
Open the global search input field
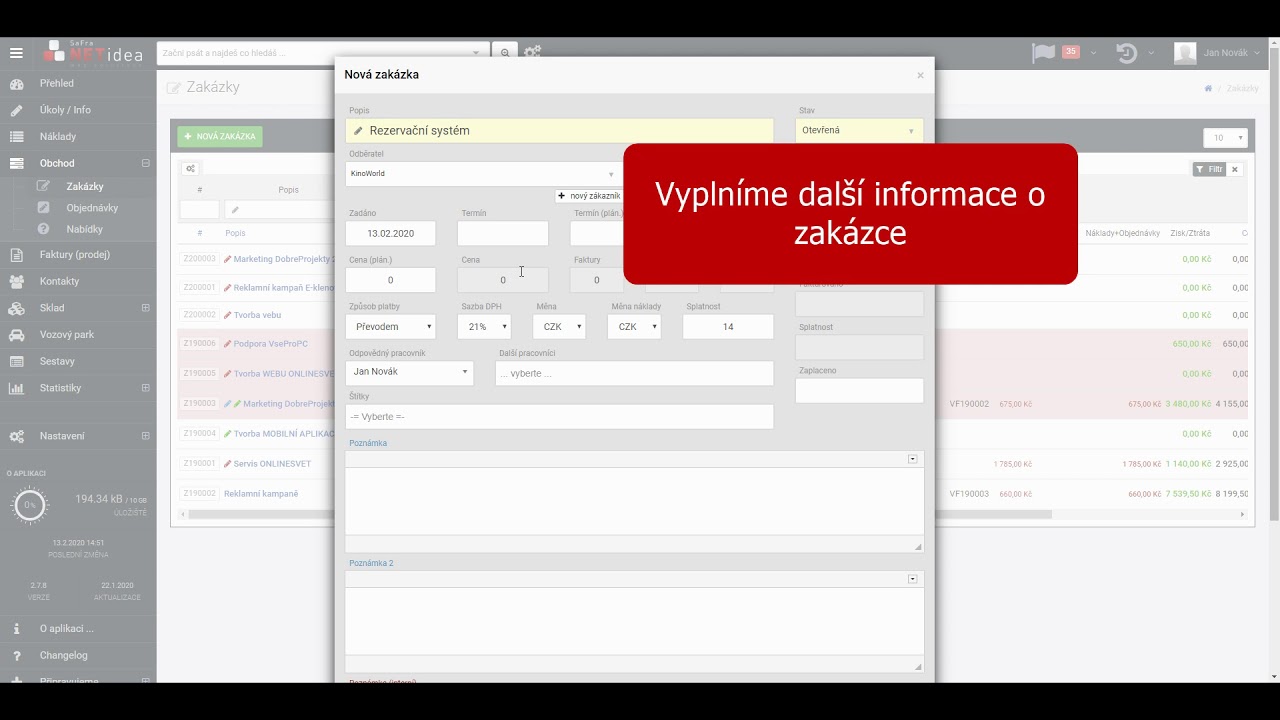point(323,52)
